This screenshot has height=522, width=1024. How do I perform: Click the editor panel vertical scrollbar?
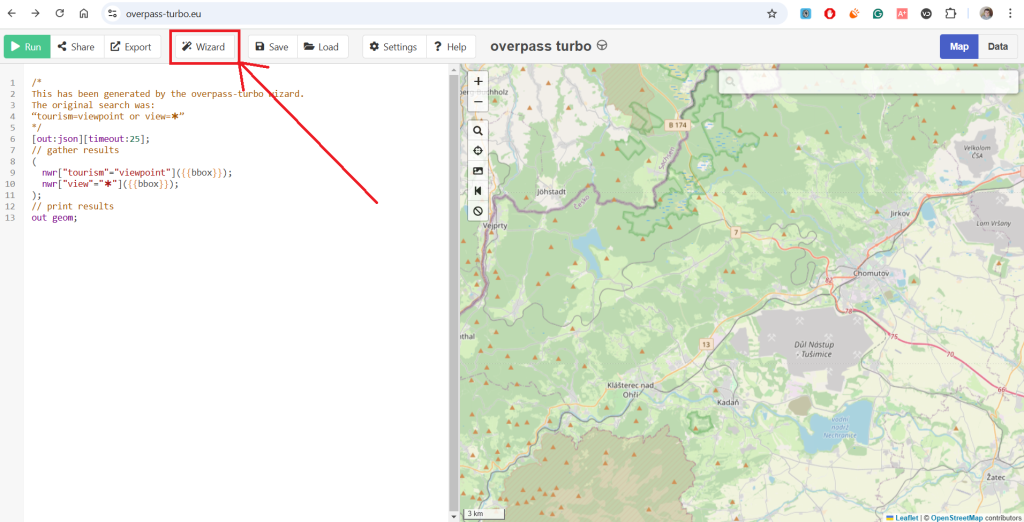pyautogui.click(x=453, y=292)
